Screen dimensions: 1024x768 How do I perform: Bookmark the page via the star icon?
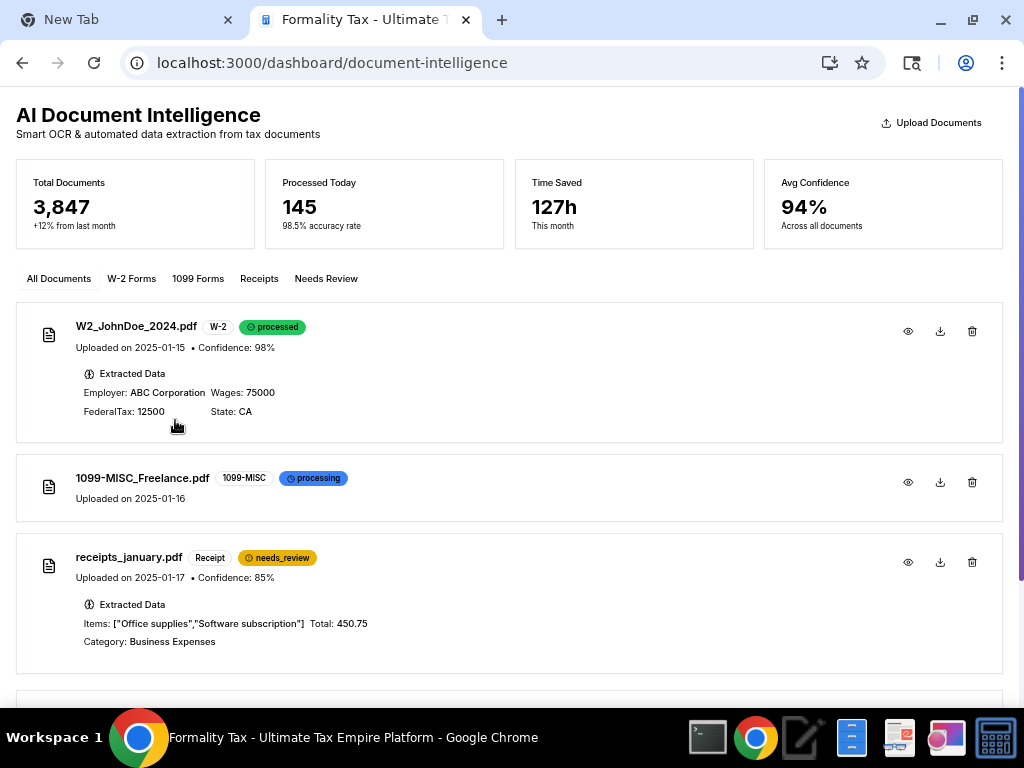[862, 62]
